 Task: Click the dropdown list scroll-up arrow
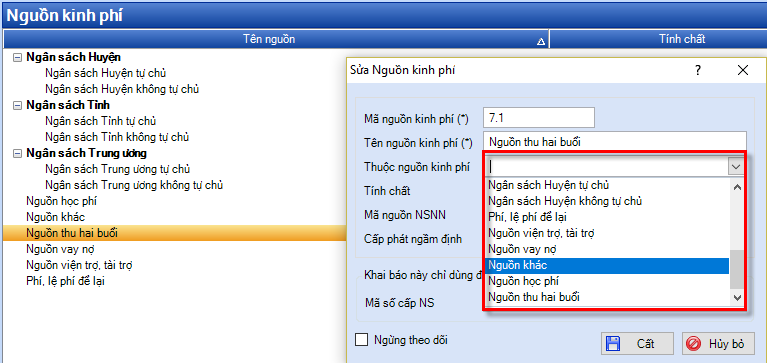point(737,187)
